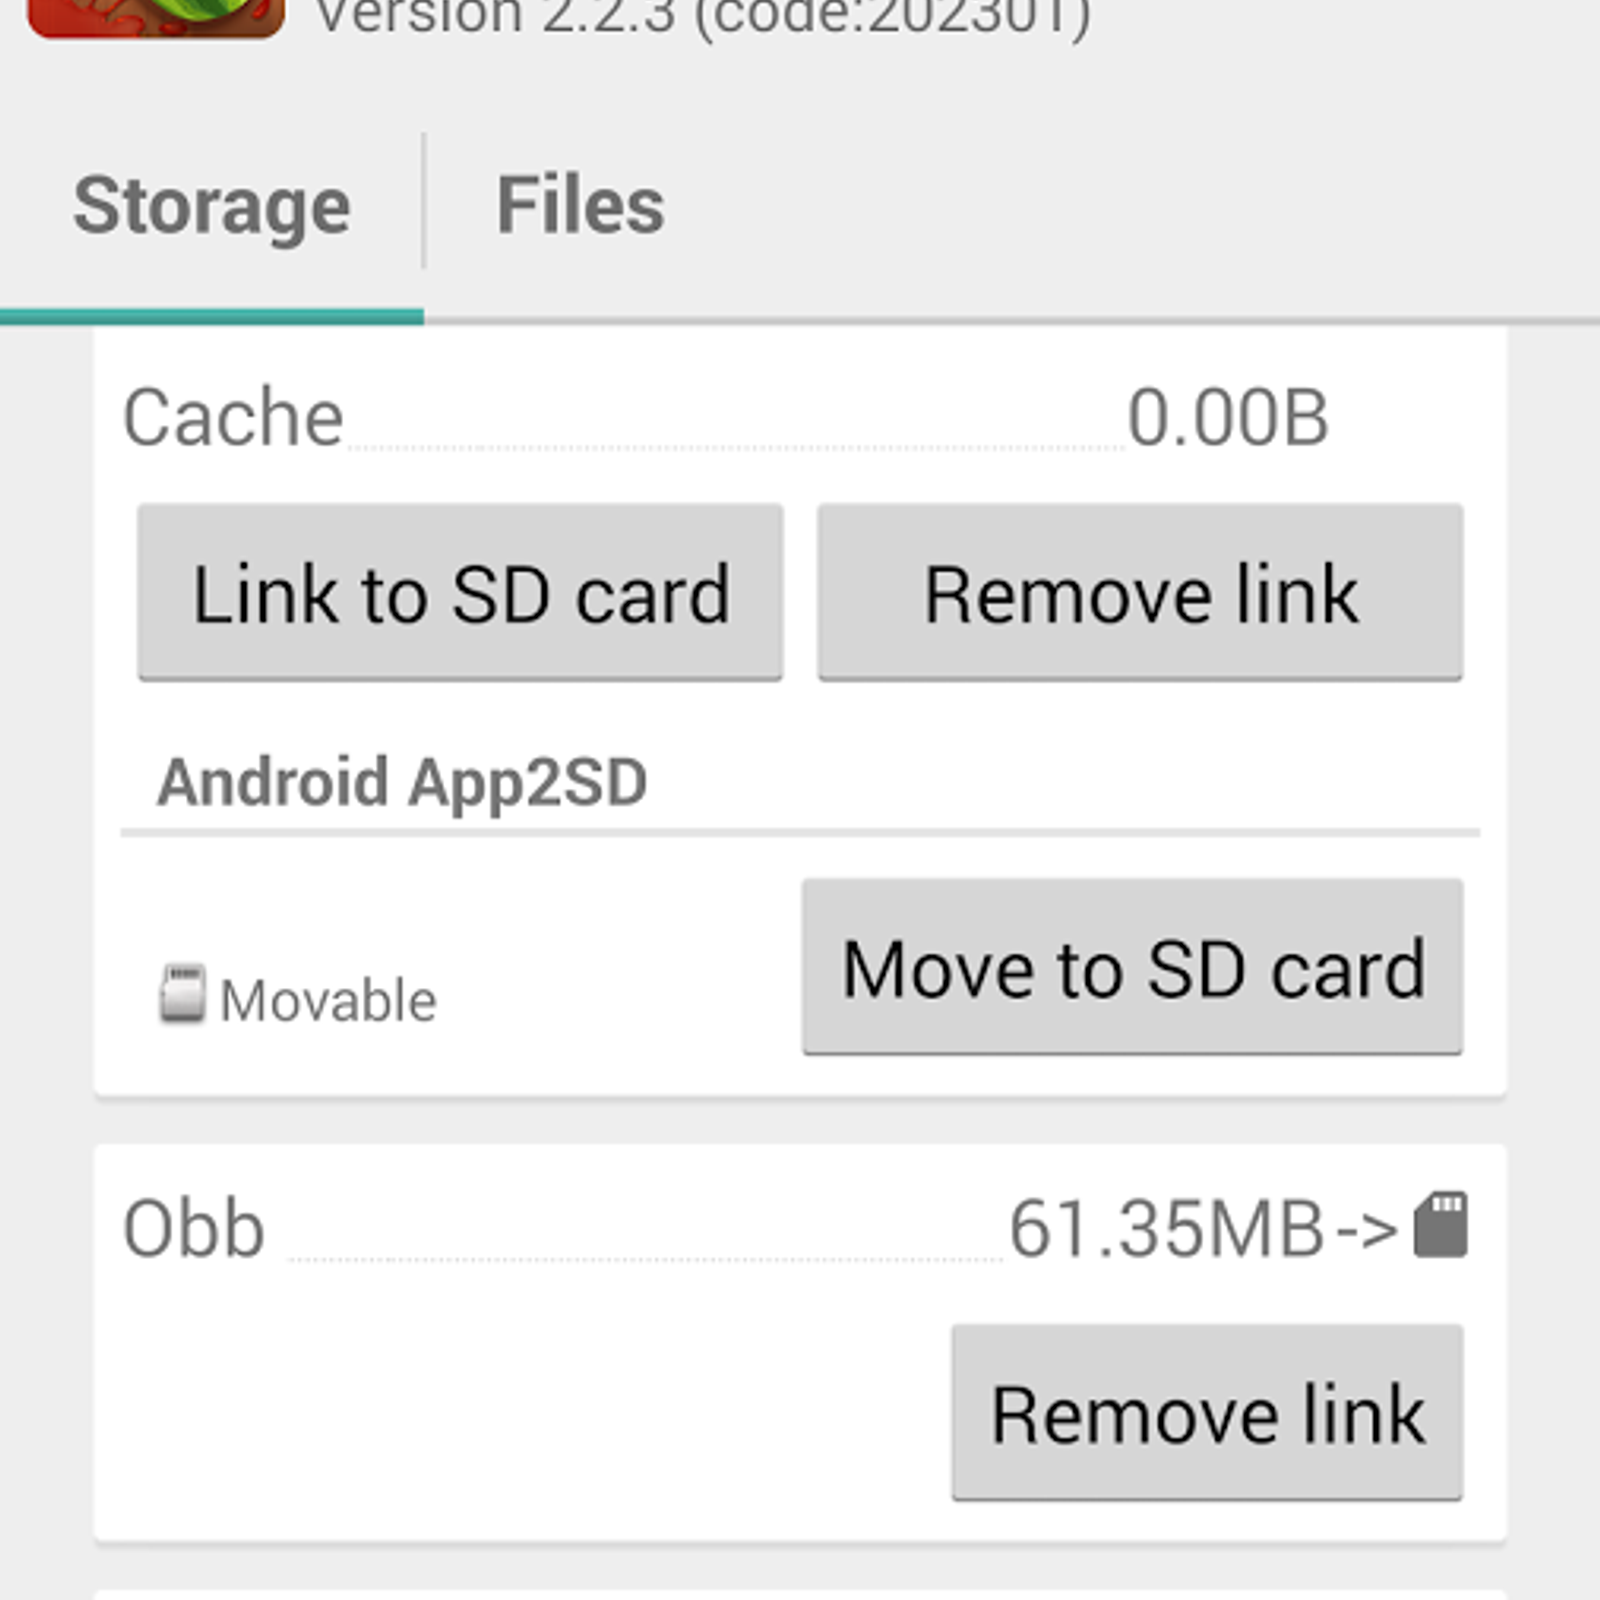Tap the app icon beside version text
This screenshot has height=1600, width=1600.
[x=156, y=18]
